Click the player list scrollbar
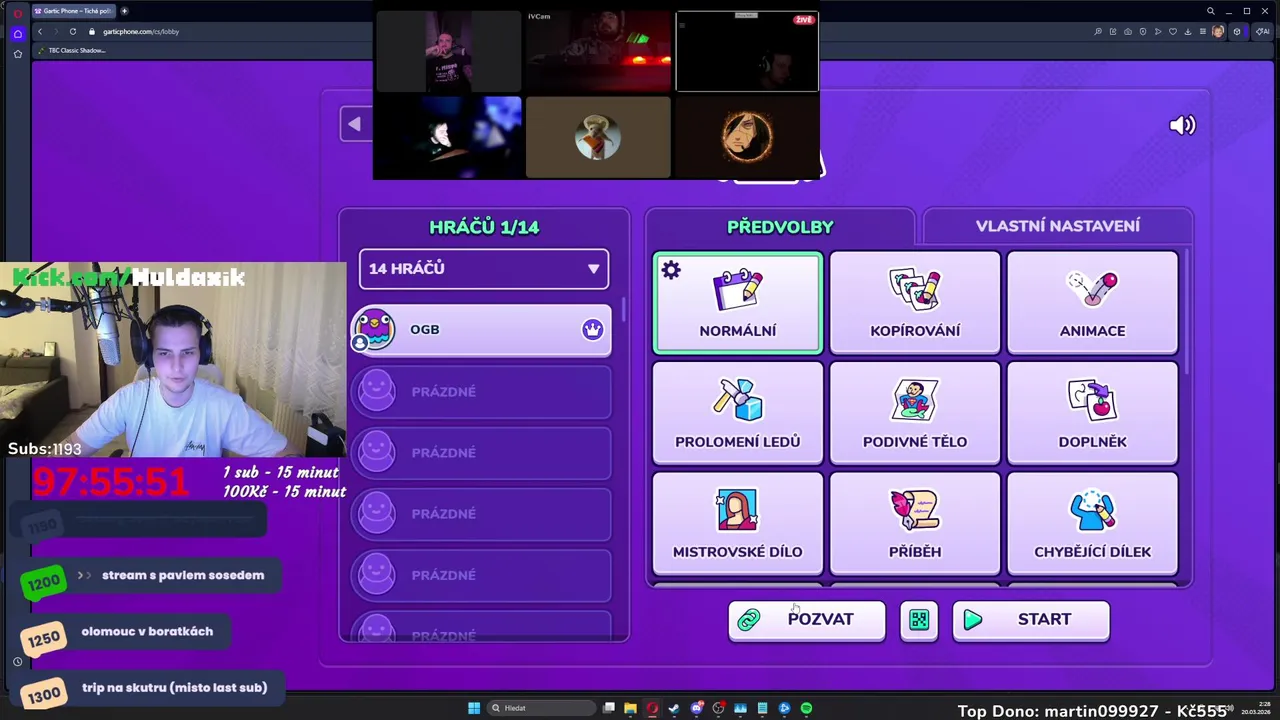 (623, 310)
